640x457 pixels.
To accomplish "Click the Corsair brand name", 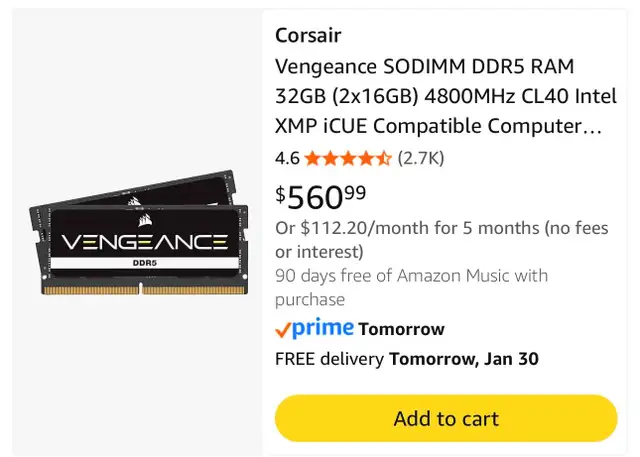I will coord(308,36).
